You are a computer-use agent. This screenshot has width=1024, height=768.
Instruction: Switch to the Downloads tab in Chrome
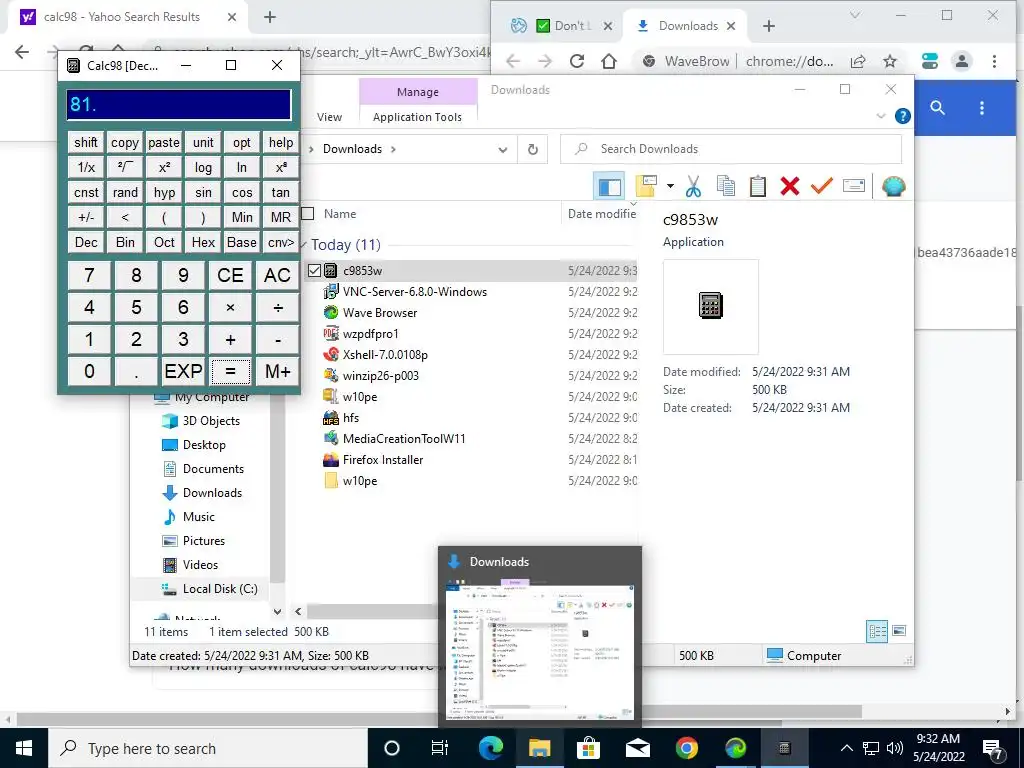[x=687, y=26]
